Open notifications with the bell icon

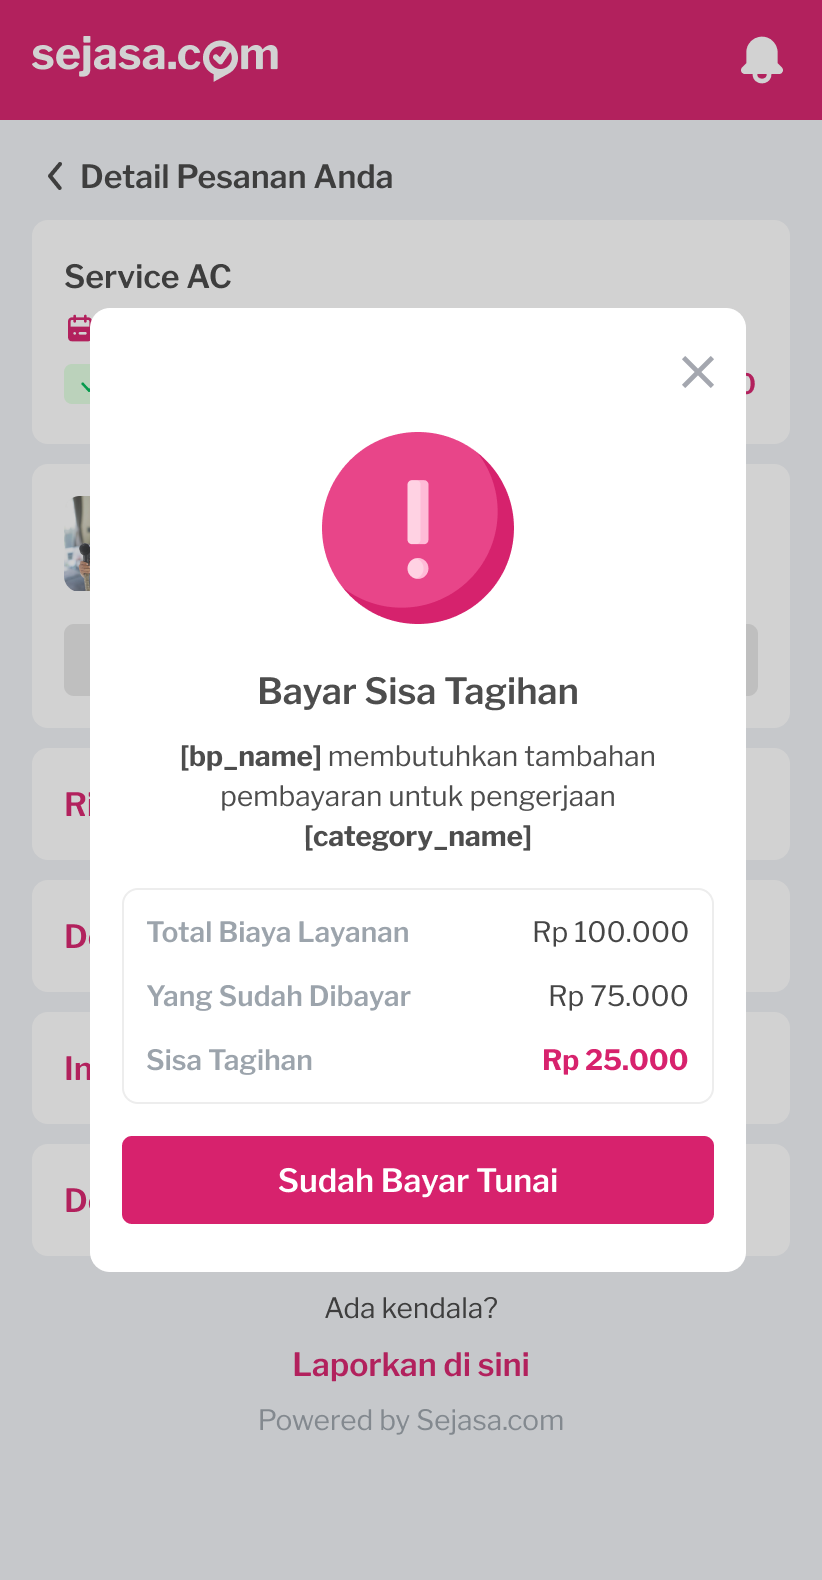click(x=761, y=59)
